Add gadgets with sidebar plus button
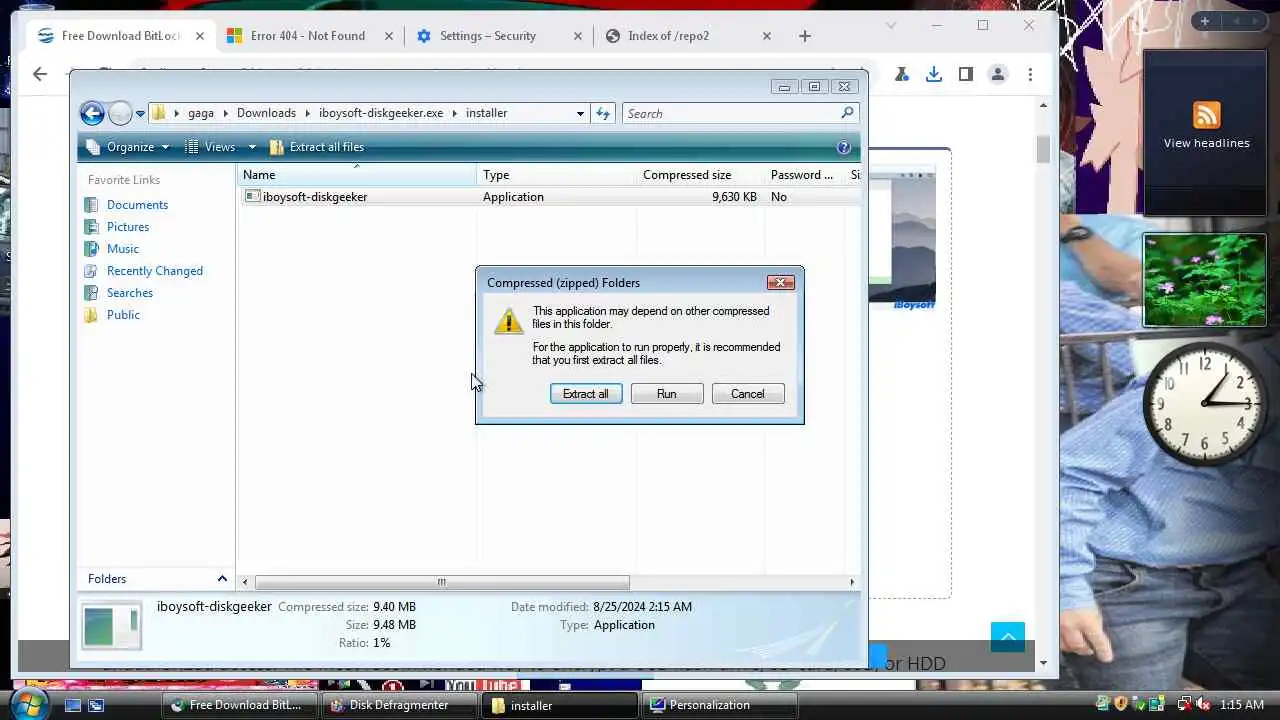1280x720 pixels. [x=1205, y=21]
